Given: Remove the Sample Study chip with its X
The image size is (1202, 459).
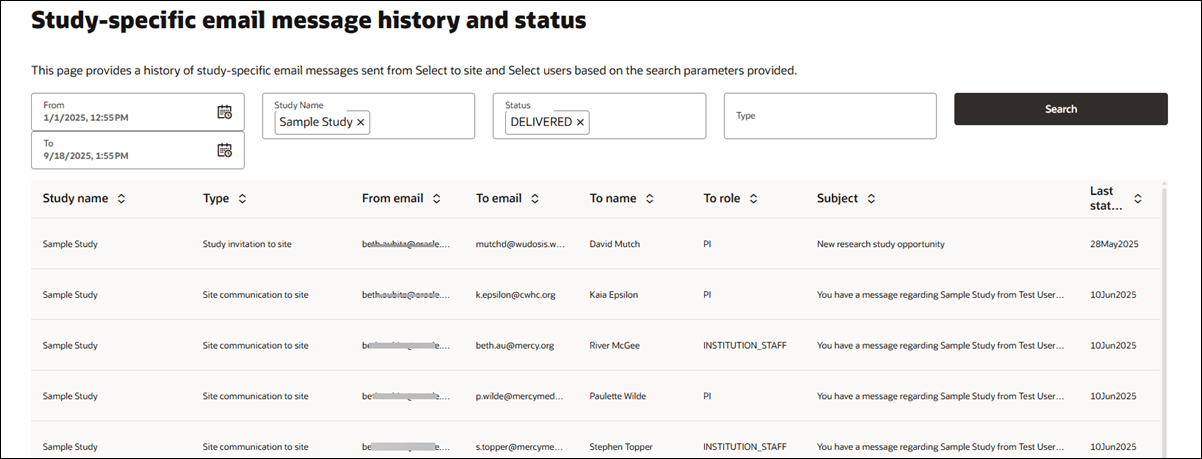Looking at the screenshot, I should pyautogui.click(x=361, y=122).
